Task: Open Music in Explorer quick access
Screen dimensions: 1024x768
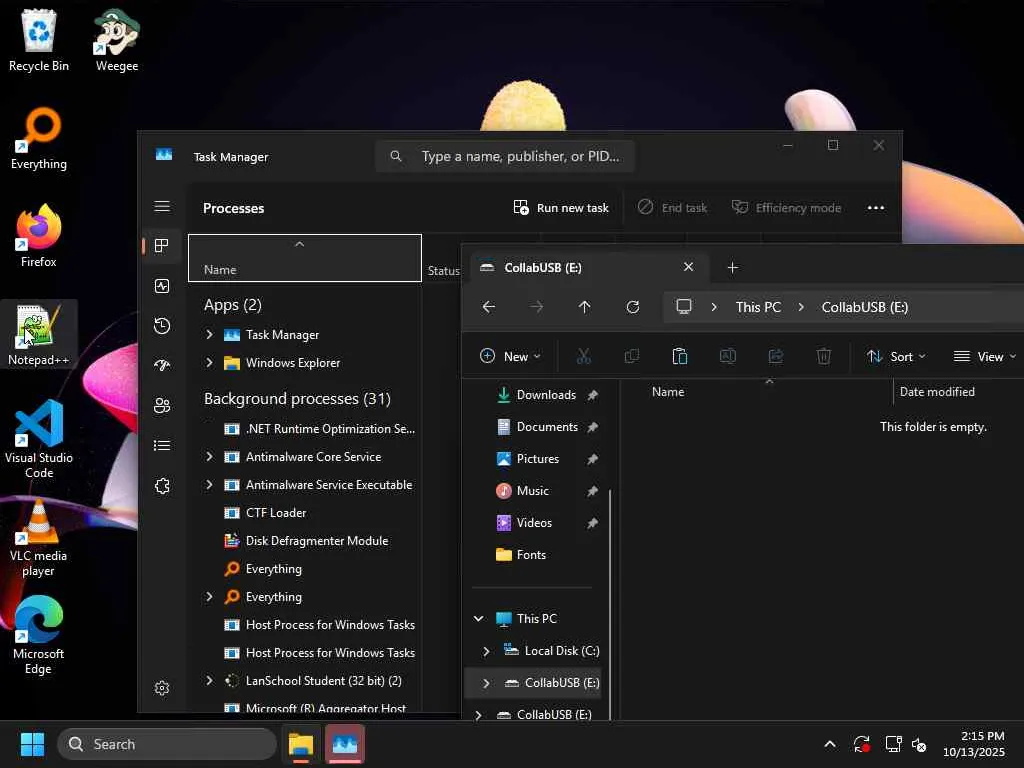Action: click(532, 491)
